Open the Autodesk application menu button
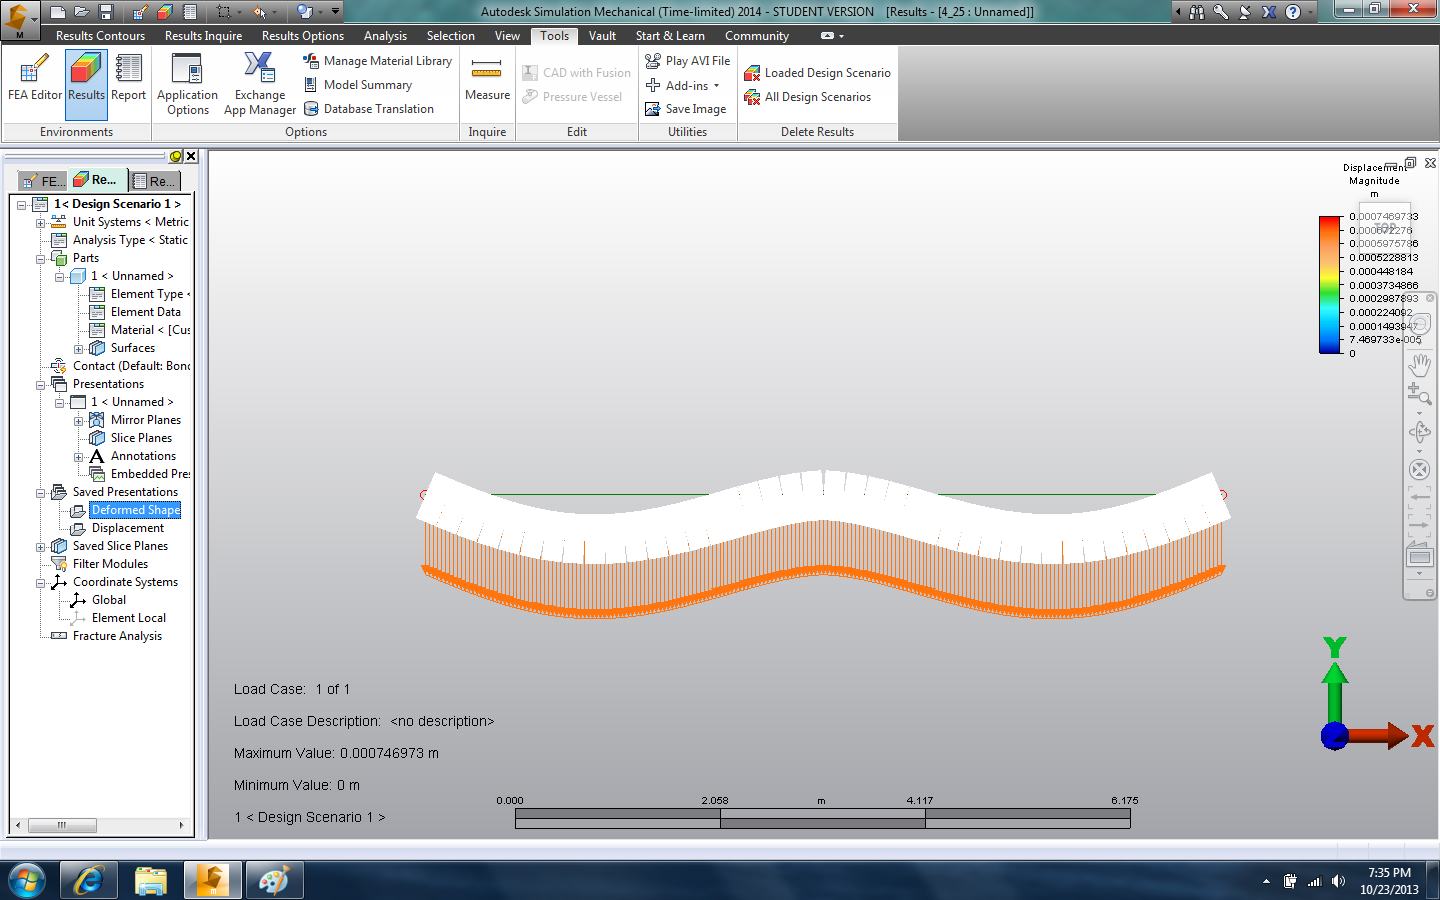This screenshot has height=900, width=1440. (x=19, y=20)
